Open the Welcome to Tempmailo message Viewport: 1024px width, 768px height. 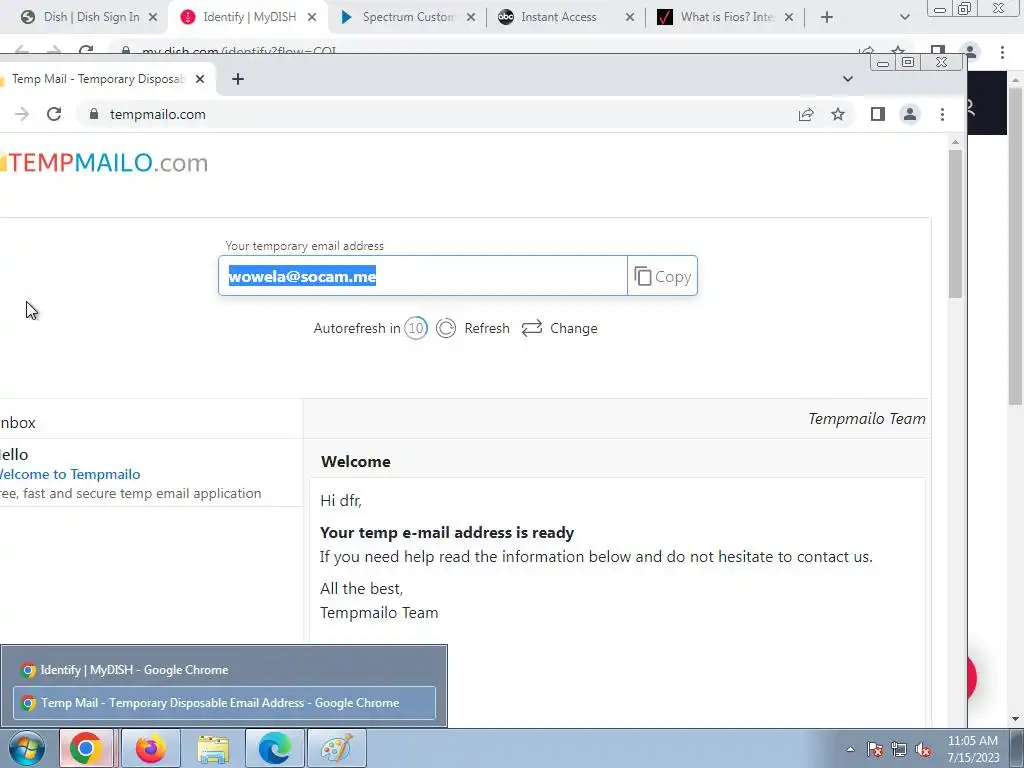71,474
